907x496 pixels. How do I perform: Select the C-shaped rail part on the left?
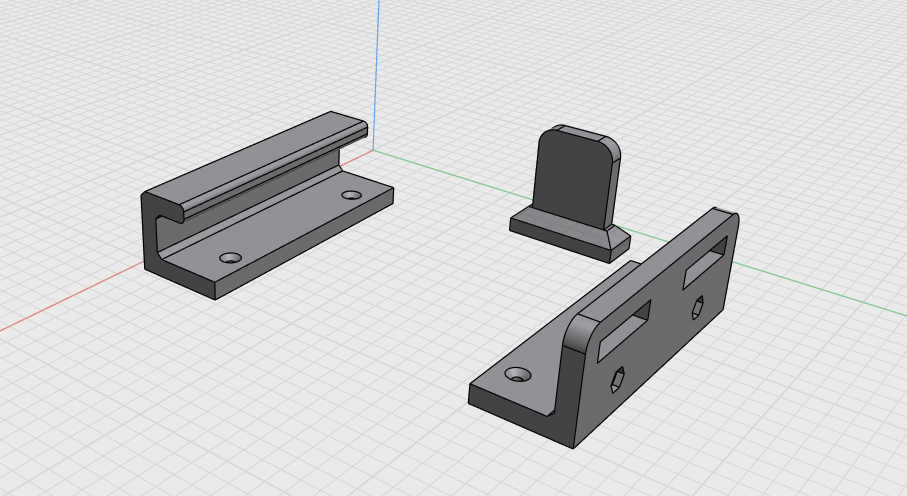pyautogui.click(x=266, y=205)
